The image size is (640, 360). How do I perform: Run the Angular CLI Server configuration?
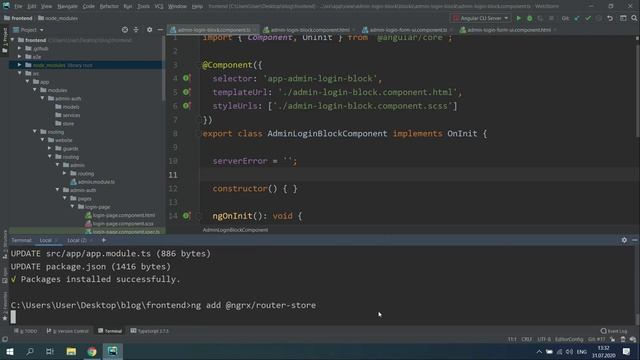[x=518, y=18]
